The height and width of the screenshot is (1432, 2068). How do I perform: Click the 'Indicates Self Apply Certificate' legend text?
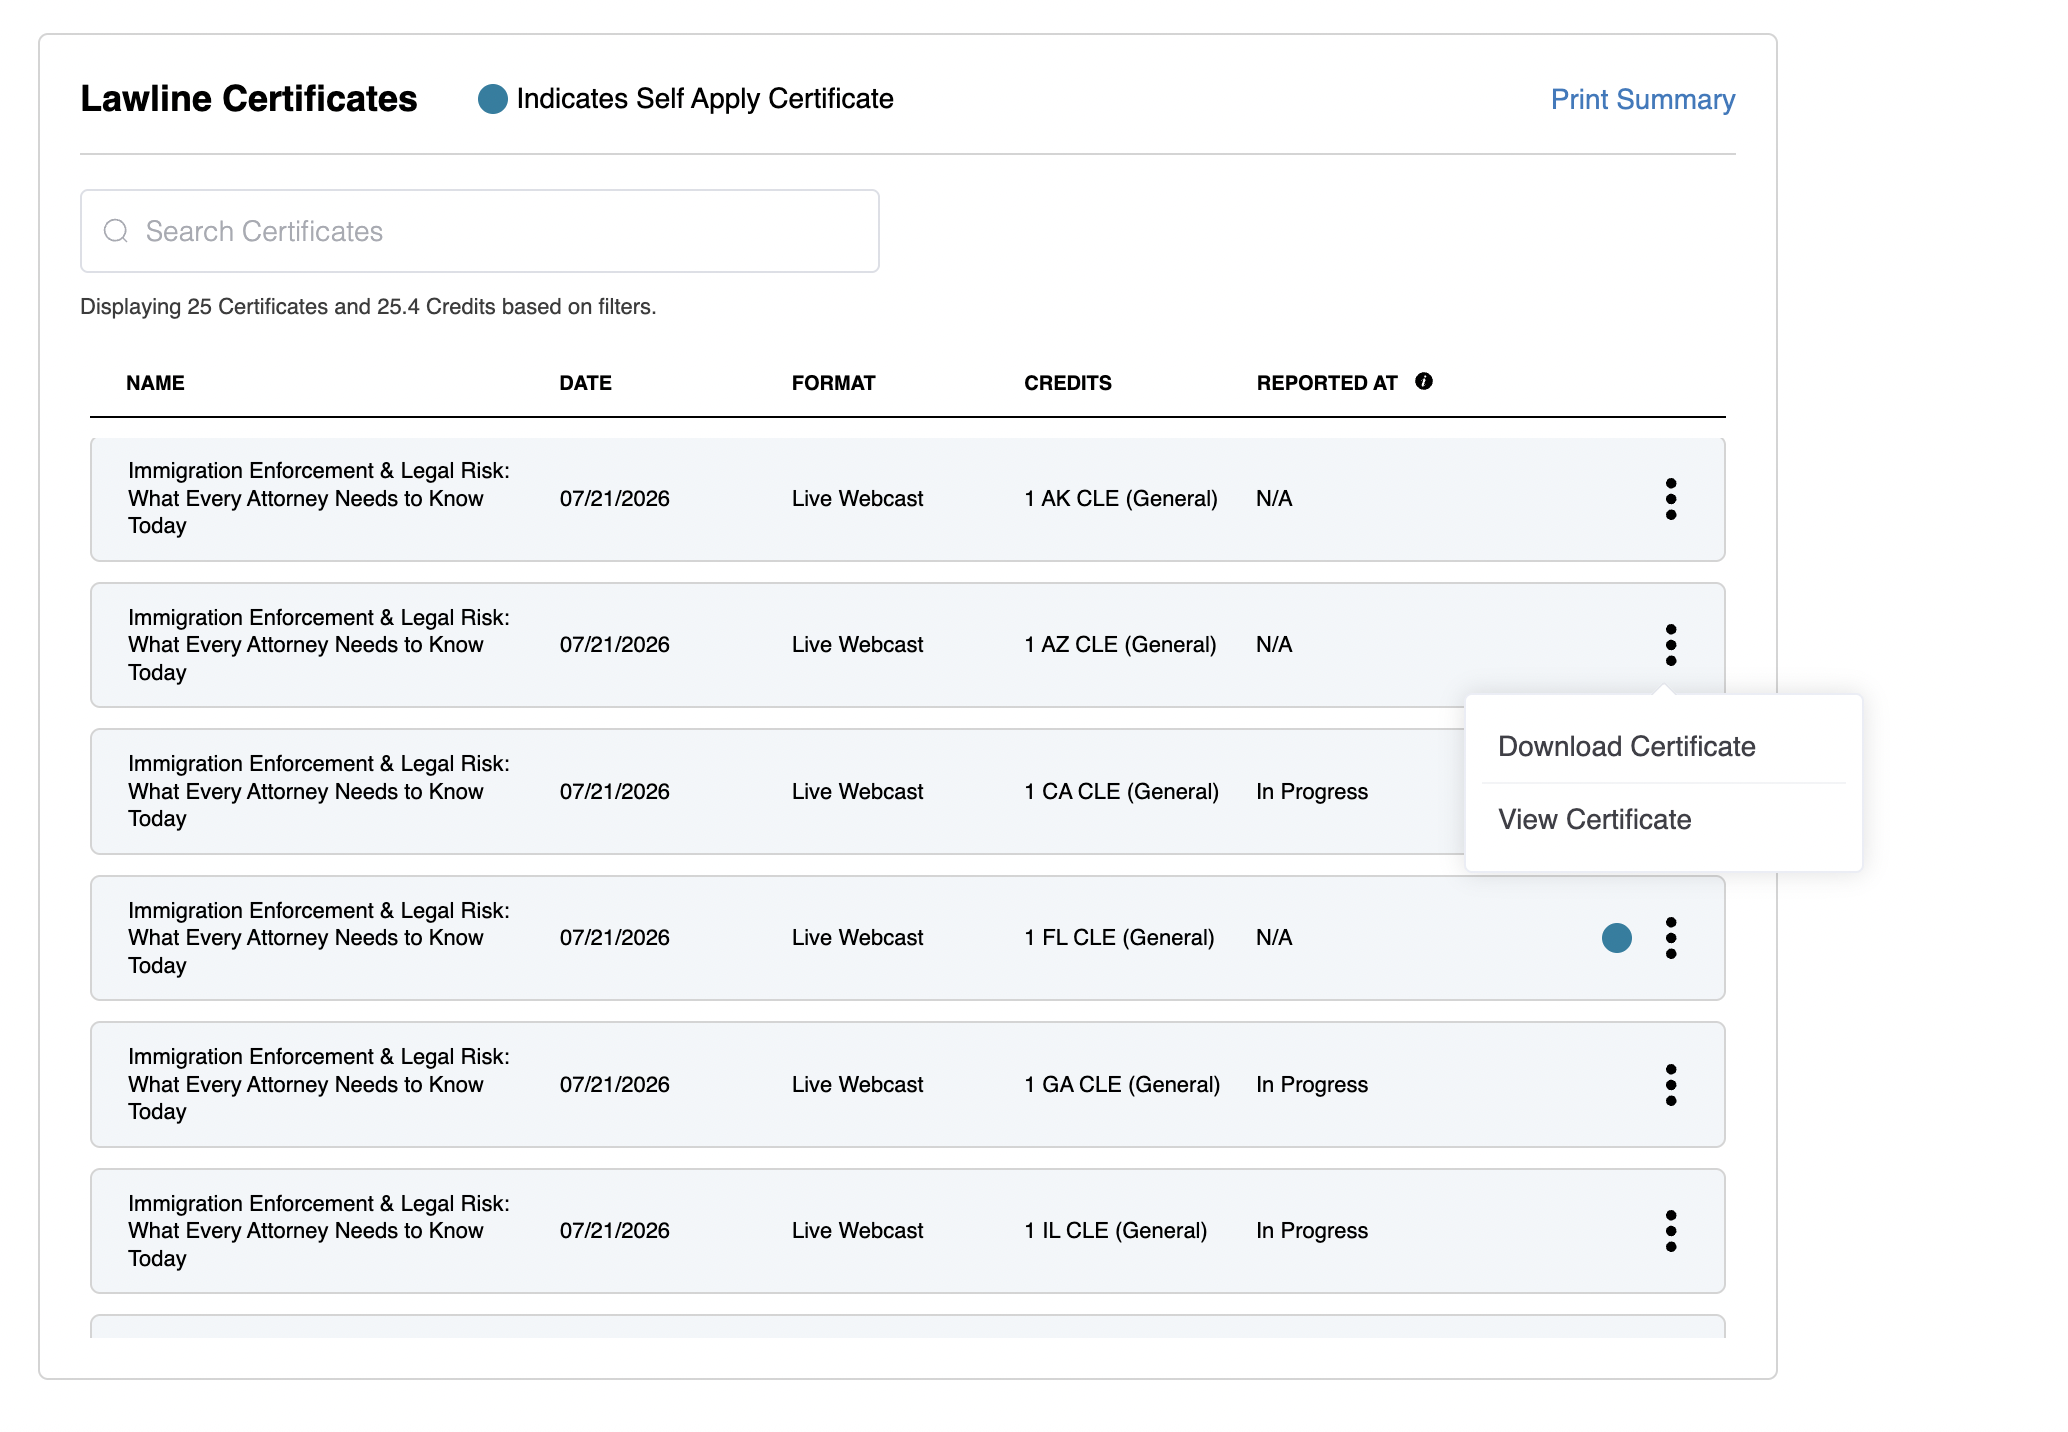pyautogui.click(x=705, y=99)
